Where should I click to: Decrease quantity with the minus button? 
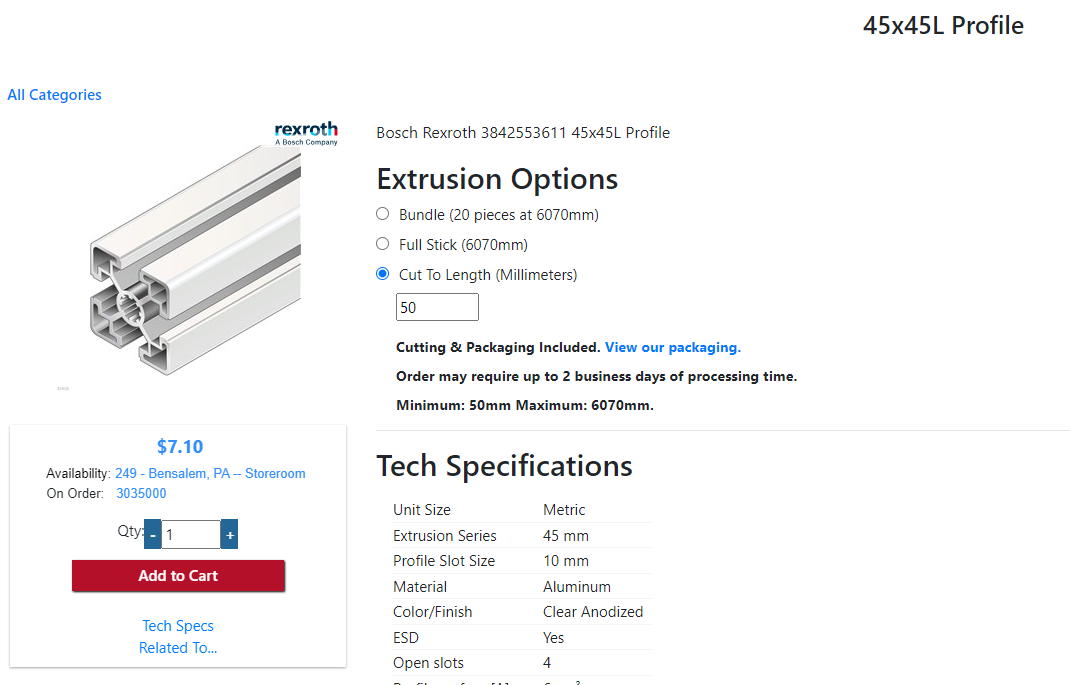point(152,535)
